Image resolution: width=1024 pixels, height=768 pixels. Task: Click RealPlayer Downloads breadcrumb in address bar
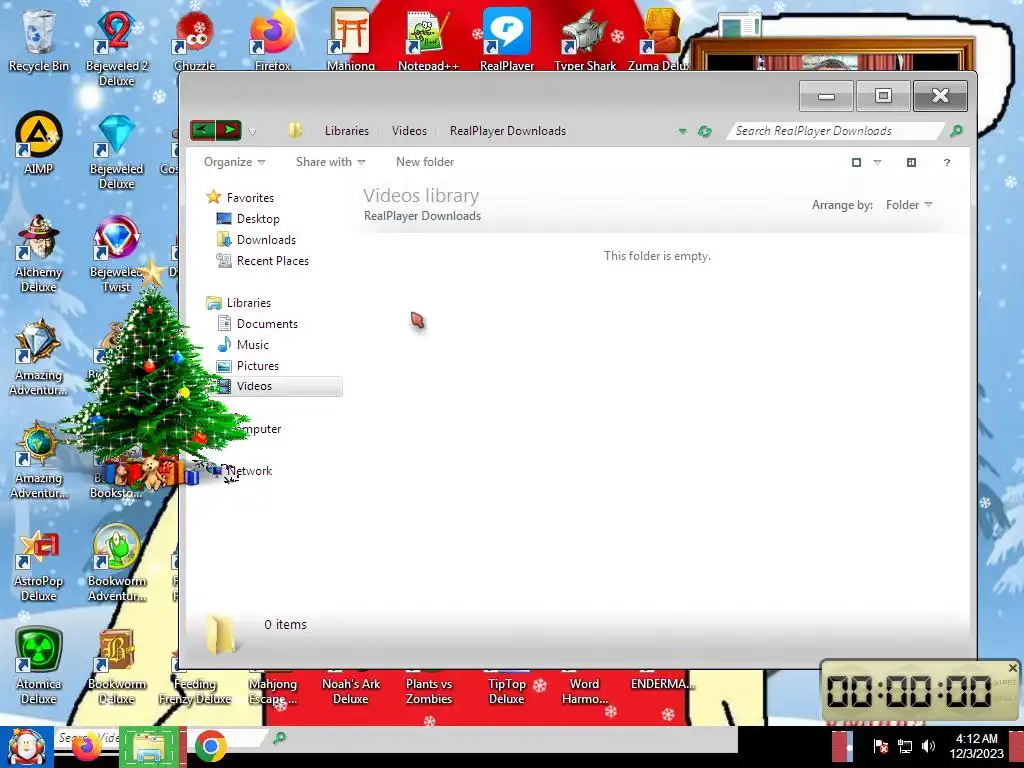[508, 131]
